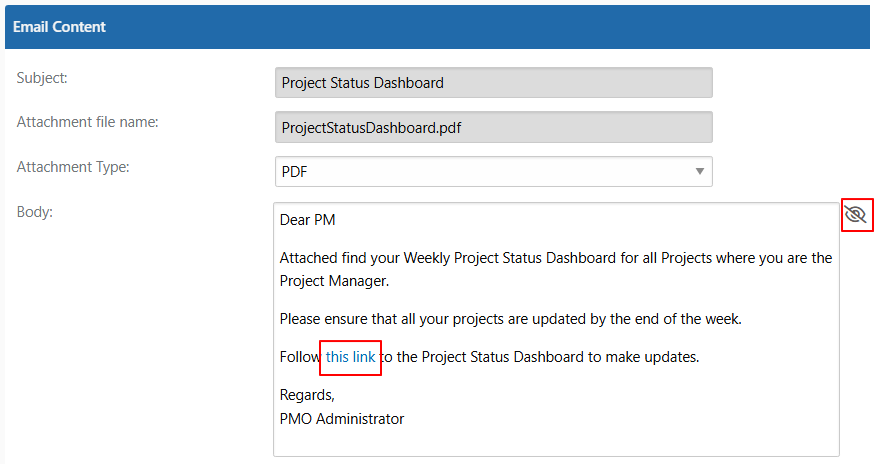This screenshot has width=875, height=464.
Task: Click the sentence about updating projects weekly
Action: tap(511, 319)
